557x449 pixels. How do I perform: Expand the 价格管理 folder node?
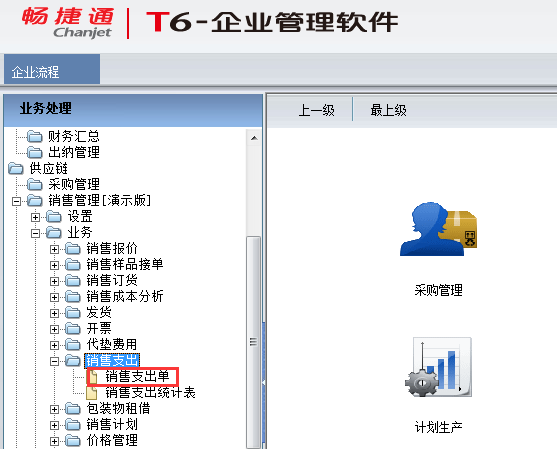pos(54,441)
